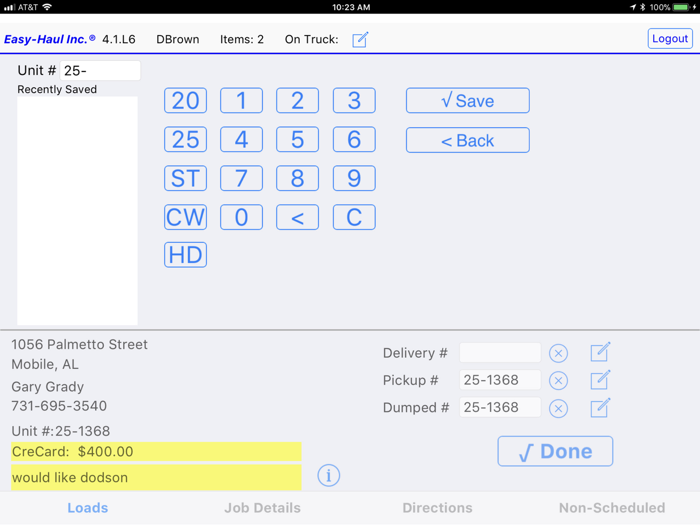Tap the 'would like dodson' note
Viewport: 700px width, 525px height.
click(x=156, y=477)
